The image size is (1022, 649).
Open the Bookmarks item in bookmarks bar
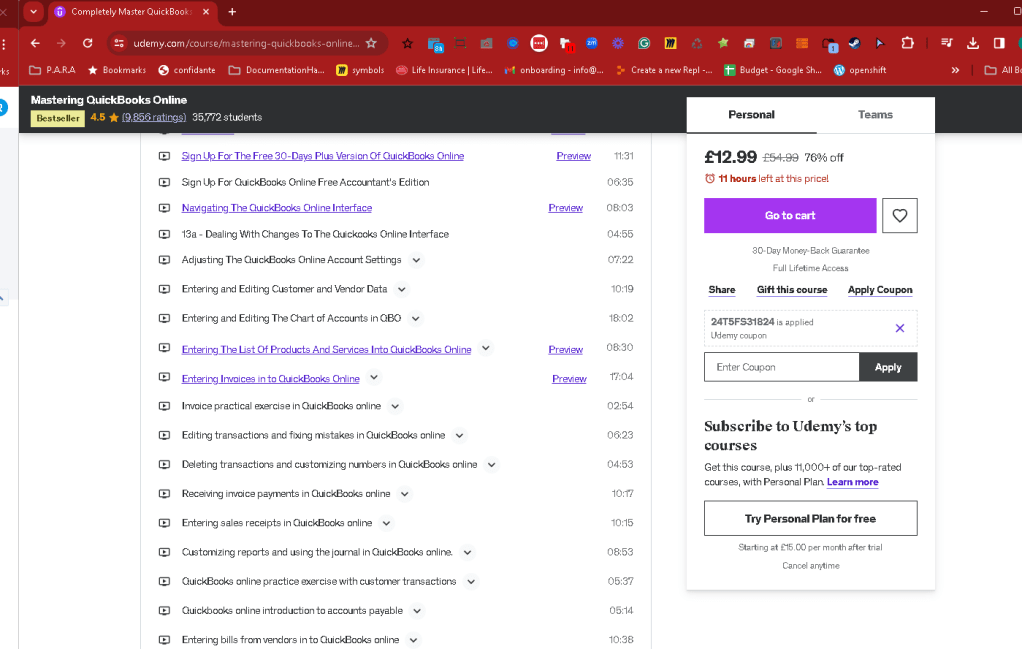coord(117,70)
